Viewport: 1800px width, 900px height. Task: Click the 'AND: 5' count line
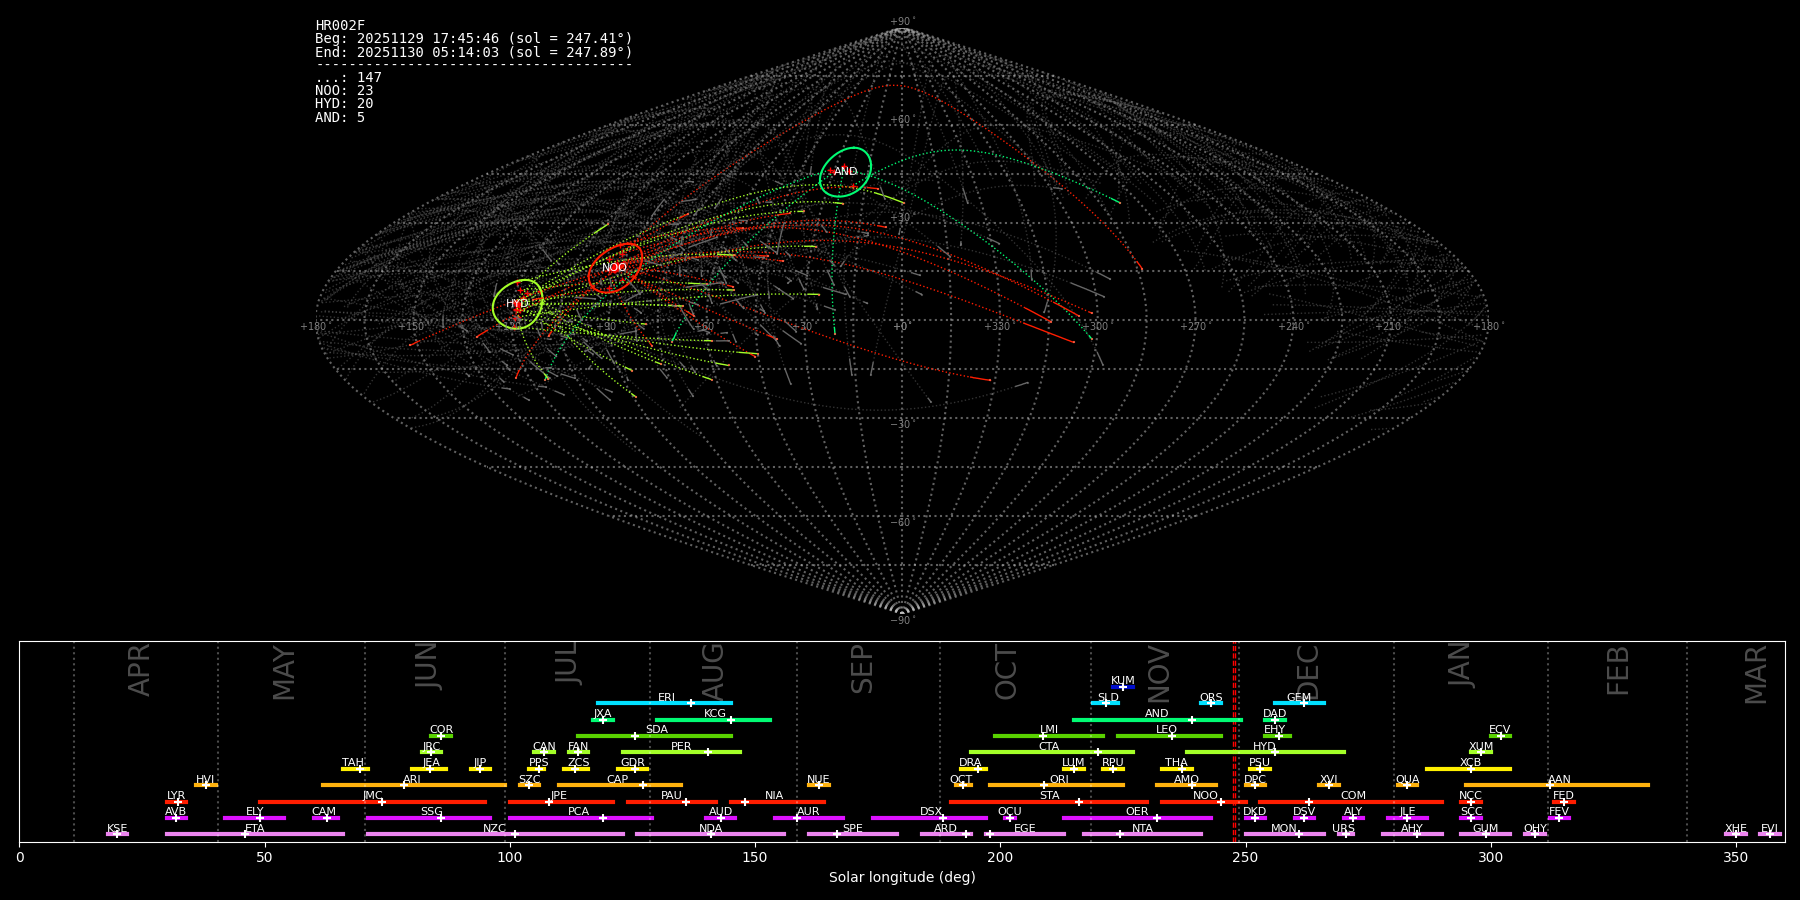(340, 118)
